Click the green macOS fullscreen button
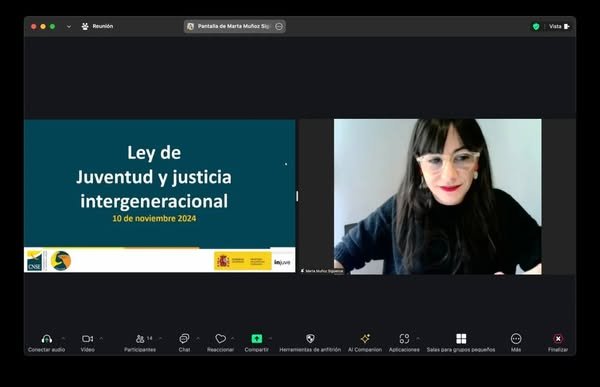Screen dimensions: 600x387 52,26
